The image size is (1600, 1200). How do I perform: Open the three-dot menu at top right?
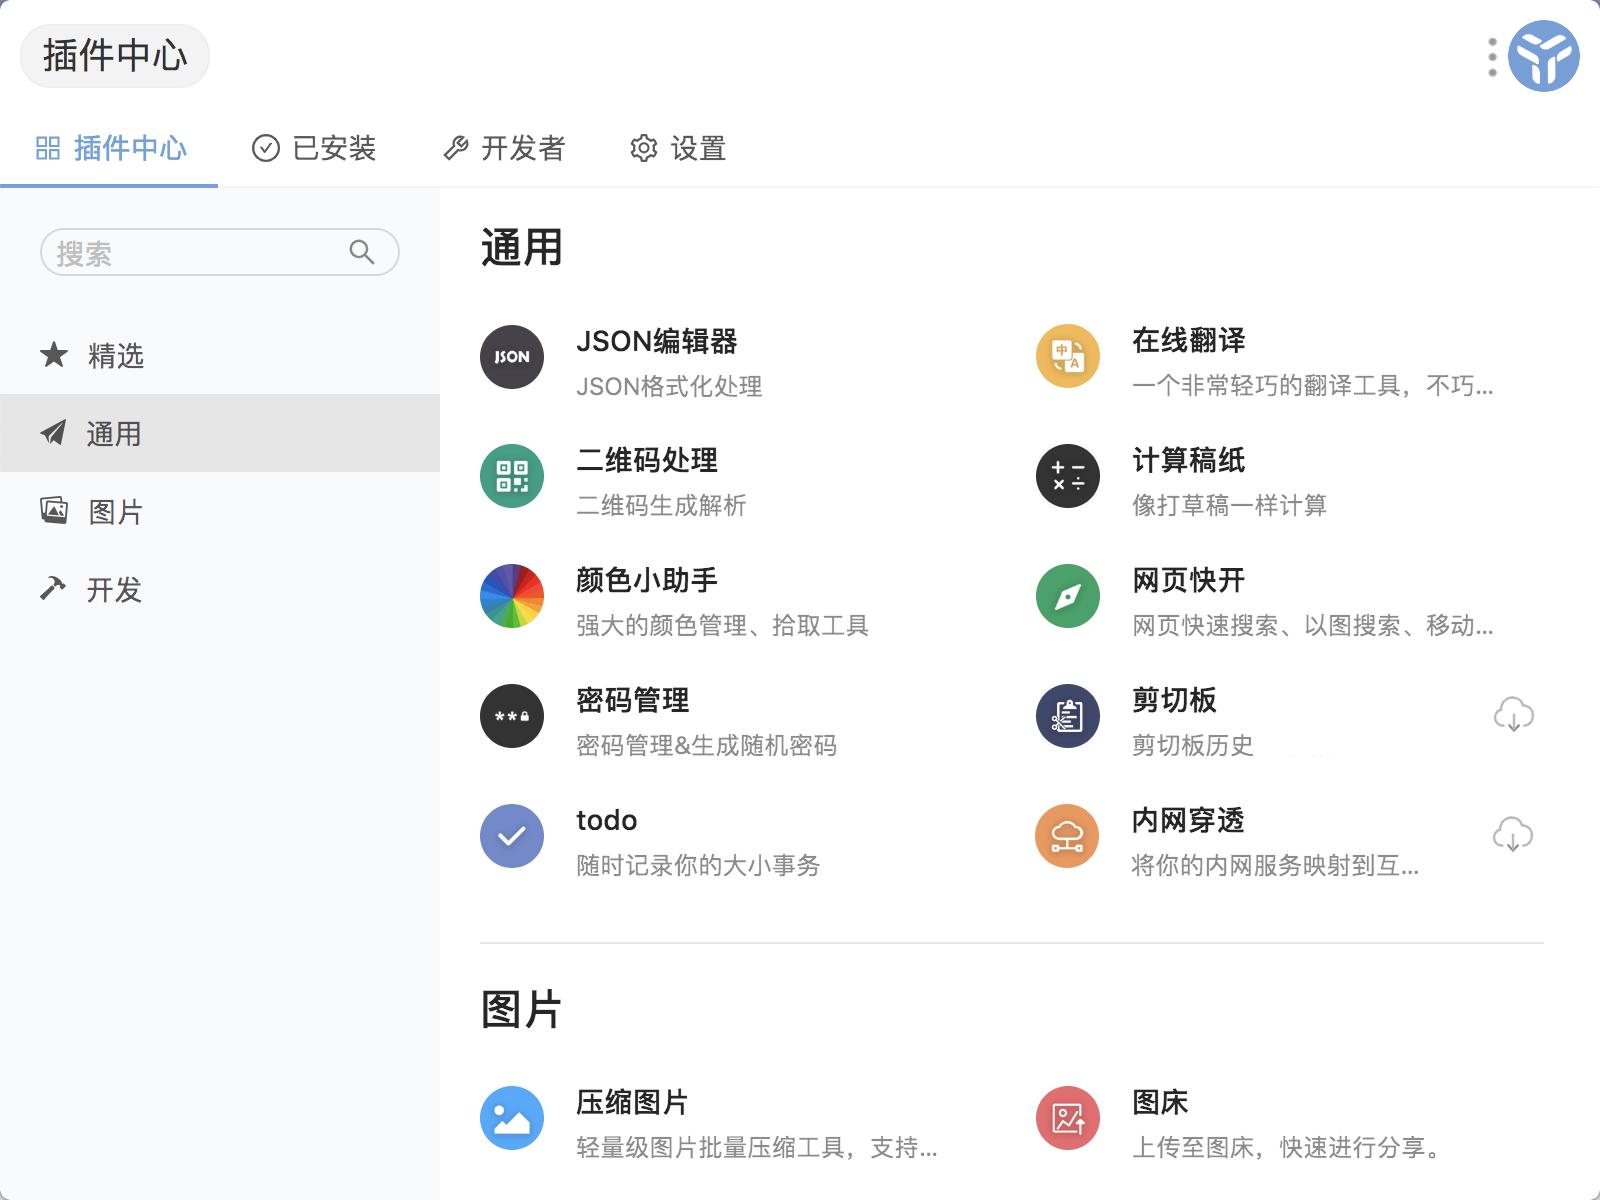[1491, 57]
